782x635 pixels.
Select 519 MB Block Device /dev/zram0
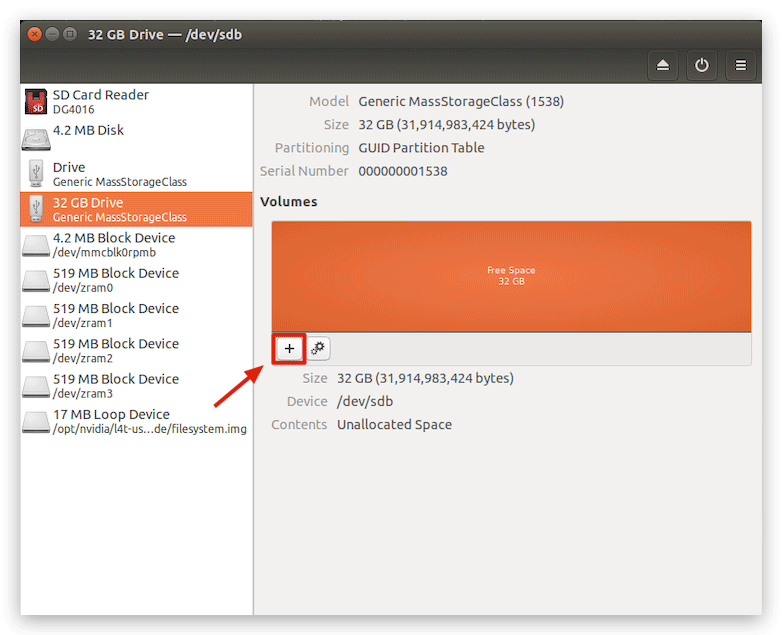click(136, 280)
